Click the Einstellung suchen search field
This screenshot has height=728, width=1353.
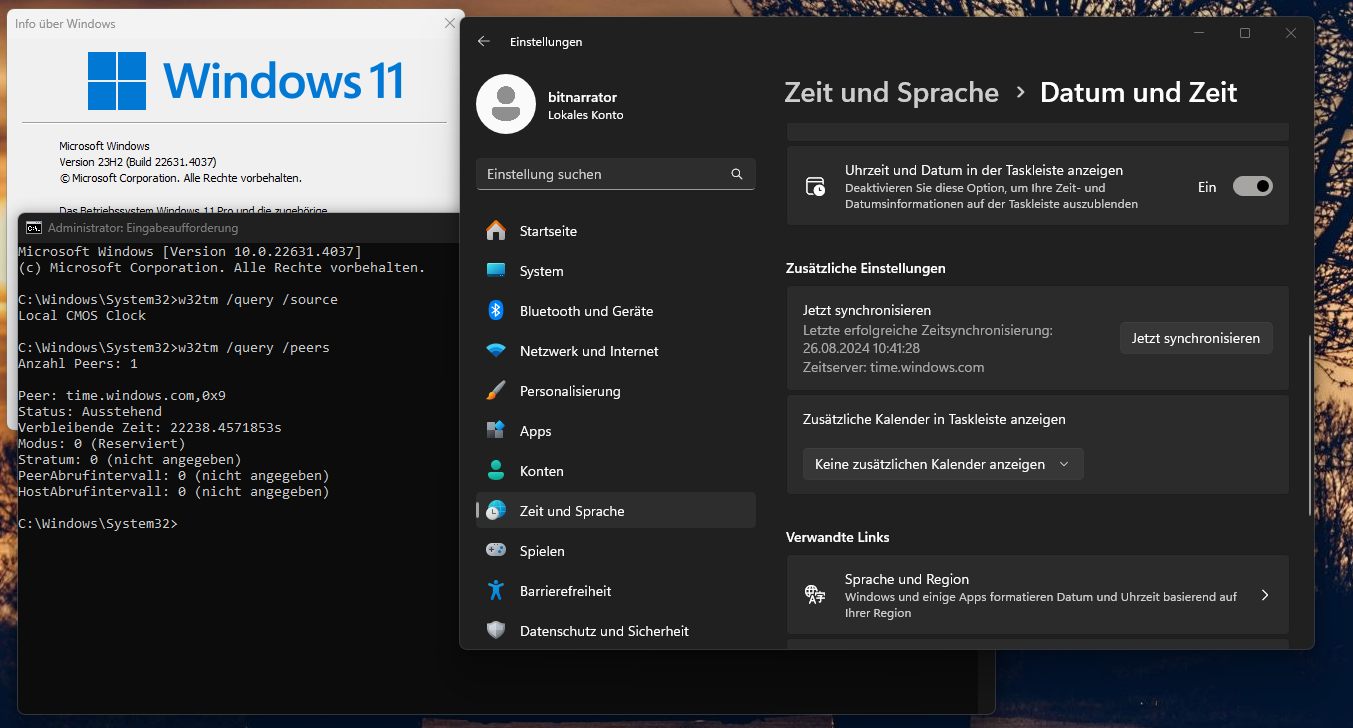coord(615,174)
